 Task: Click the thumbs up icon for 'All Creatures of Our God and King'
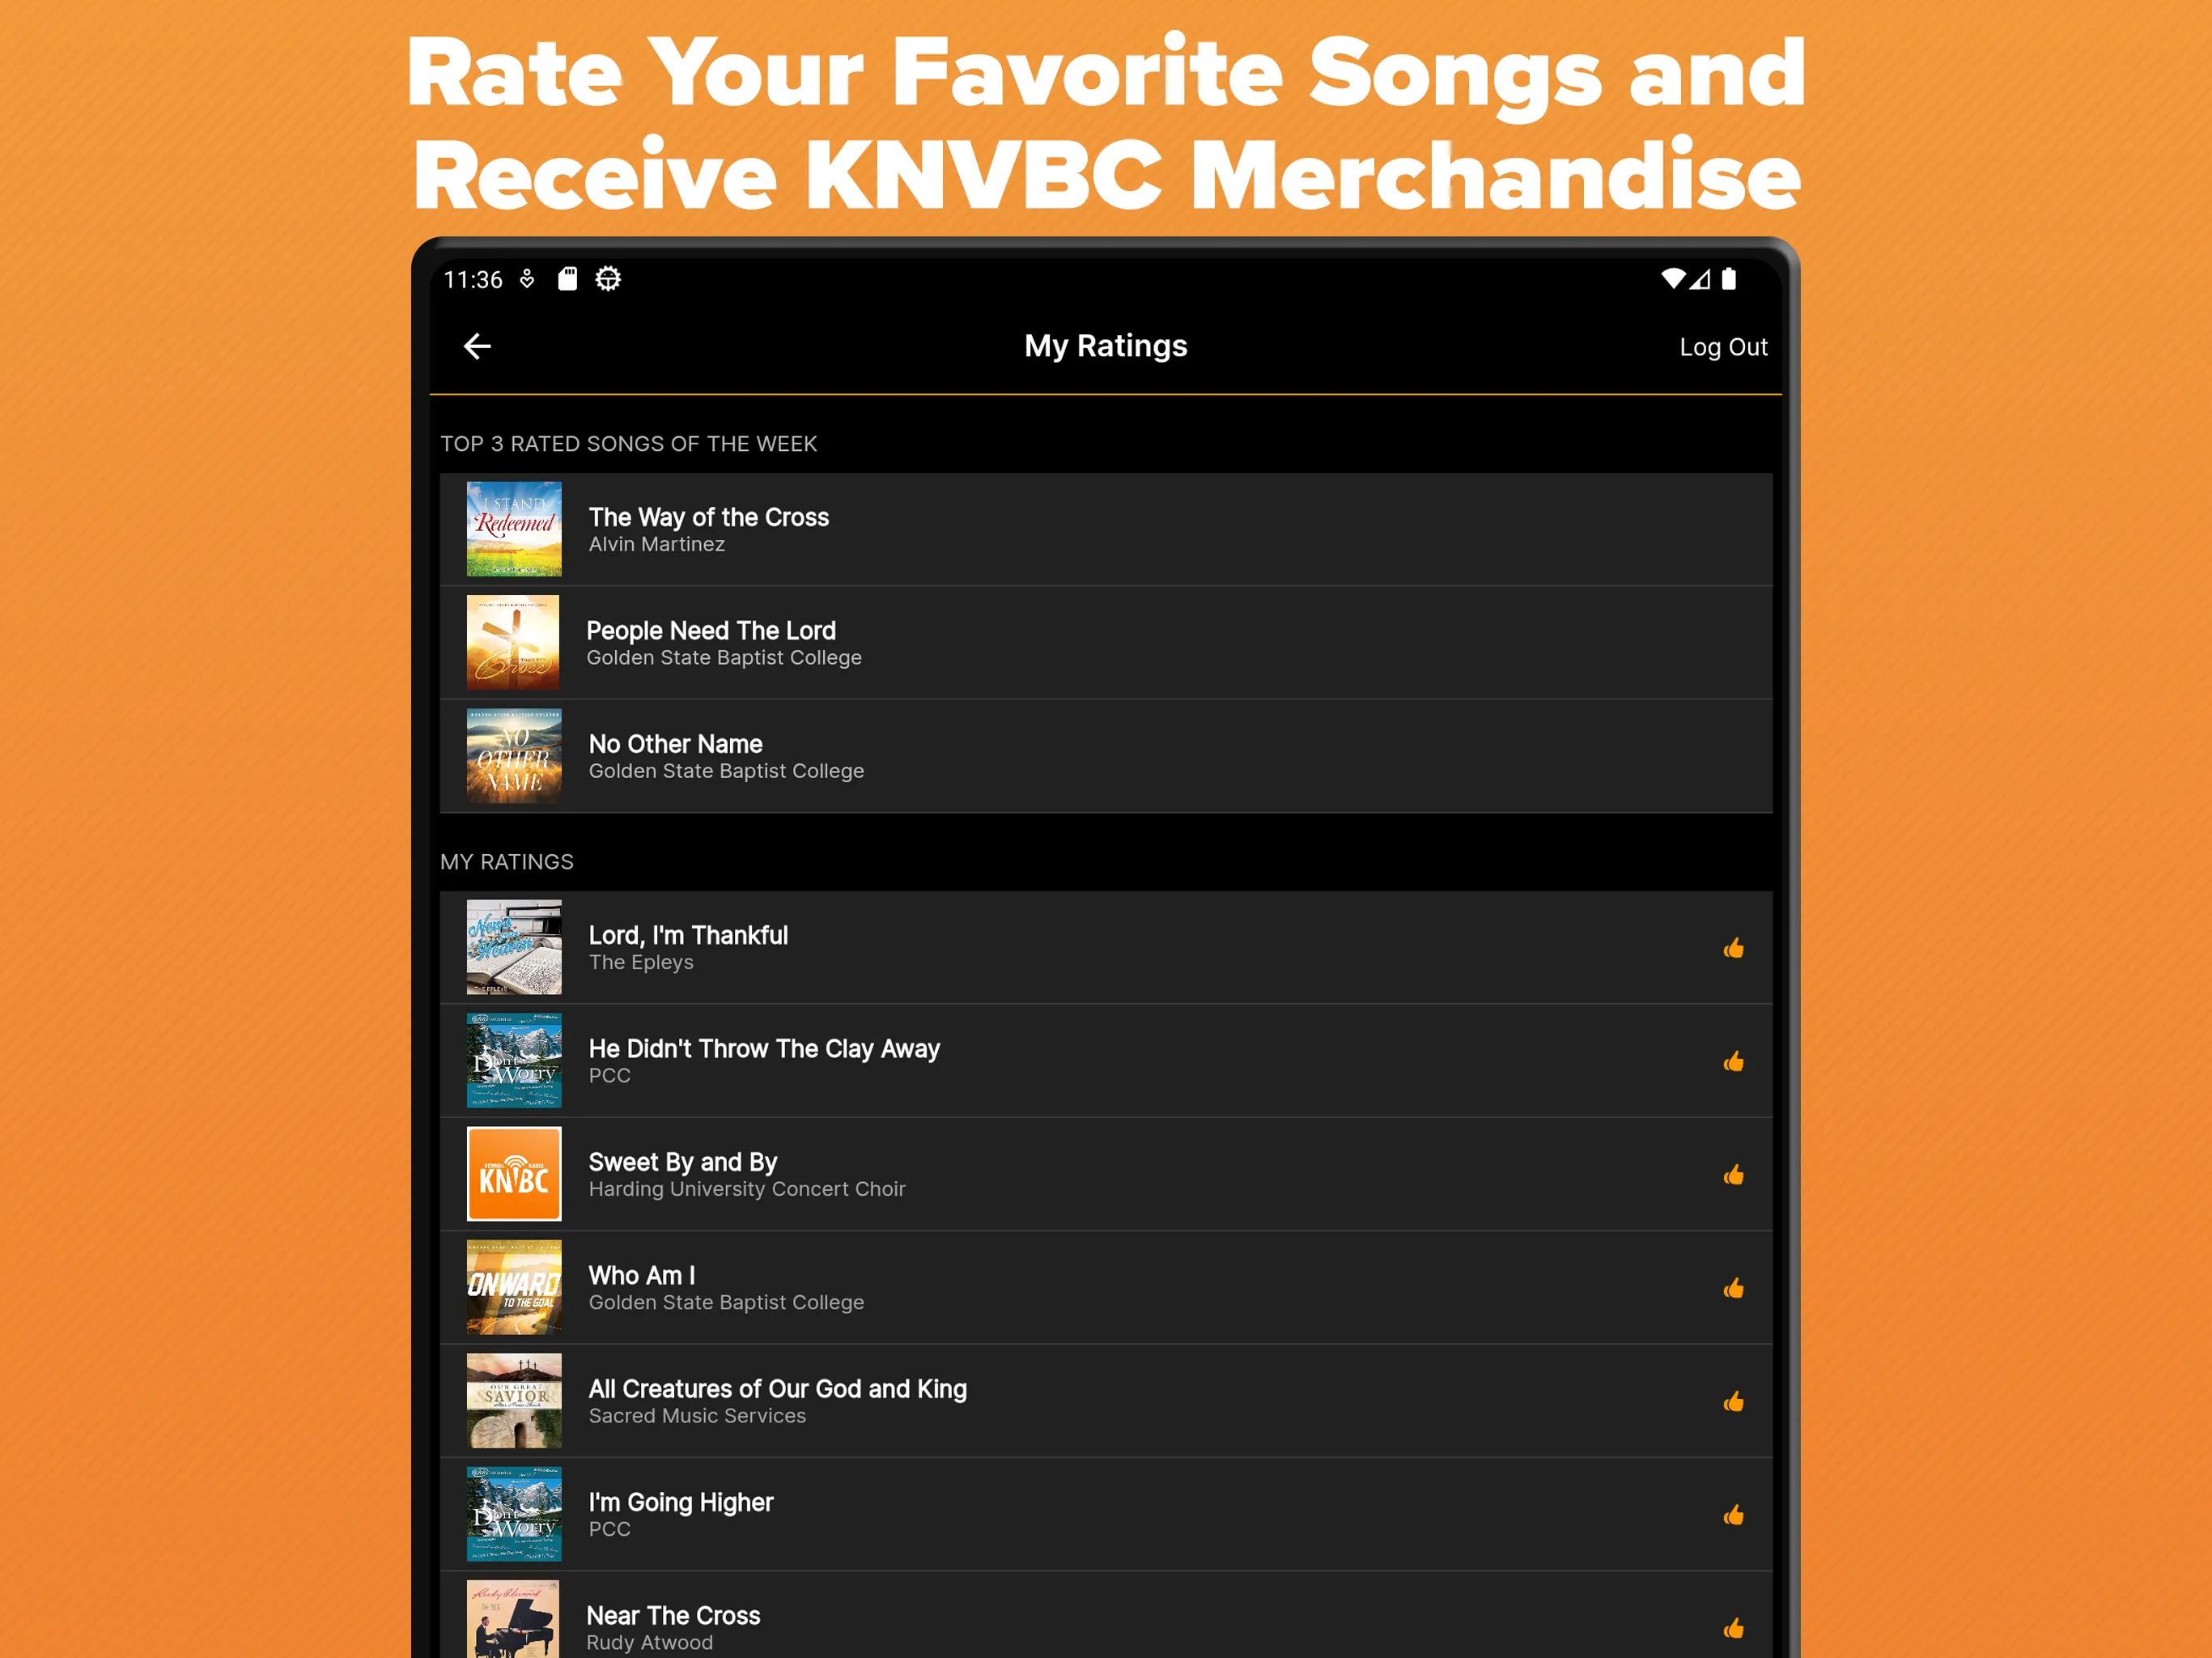pyautogui.click(x=1734, y=1401)
